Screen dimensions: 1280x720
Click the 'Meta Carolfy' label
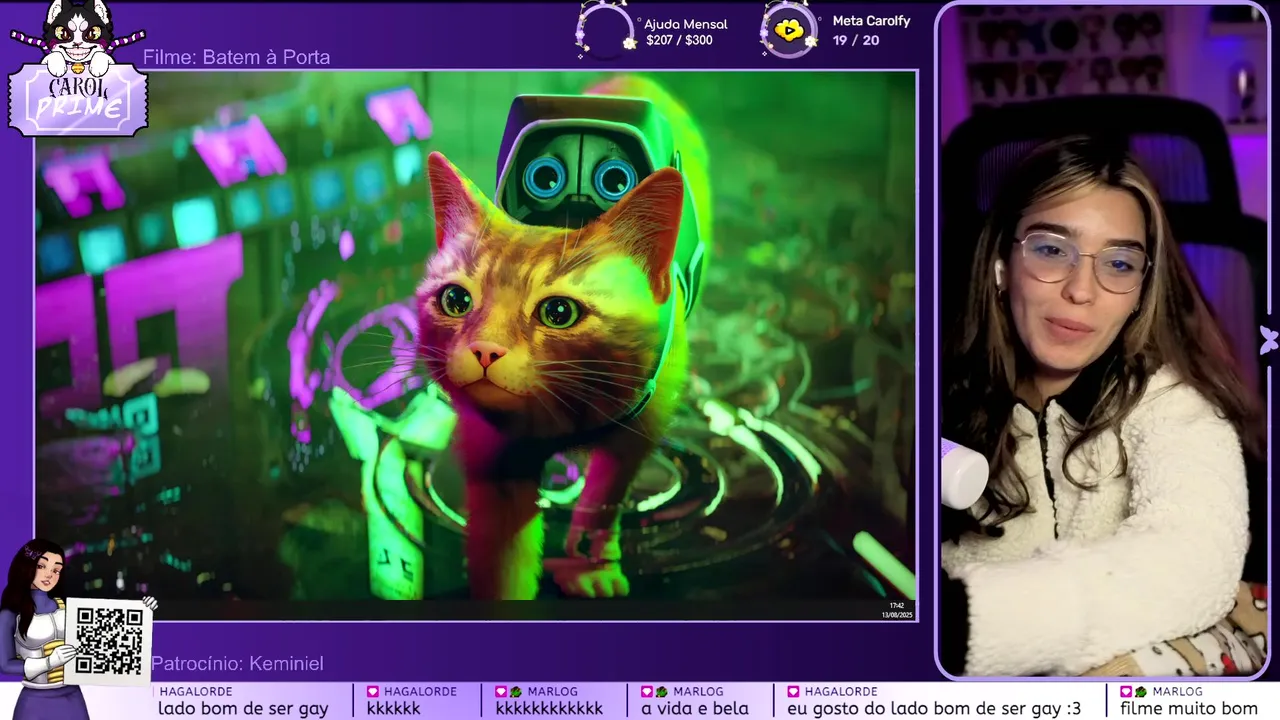[x=871, y=21]
